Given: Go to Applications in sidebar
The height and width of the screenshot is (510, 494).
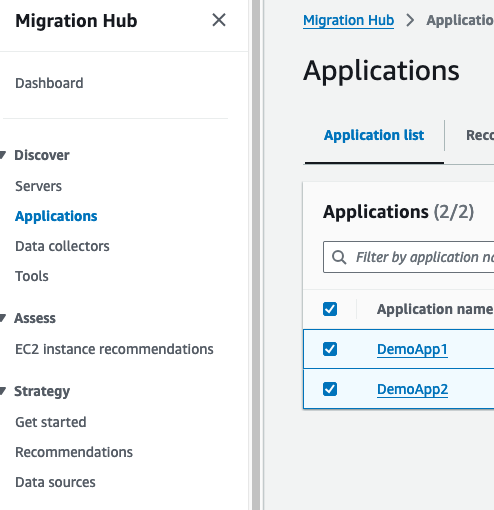Looking at the screenshot, I should tap(56, 216).
